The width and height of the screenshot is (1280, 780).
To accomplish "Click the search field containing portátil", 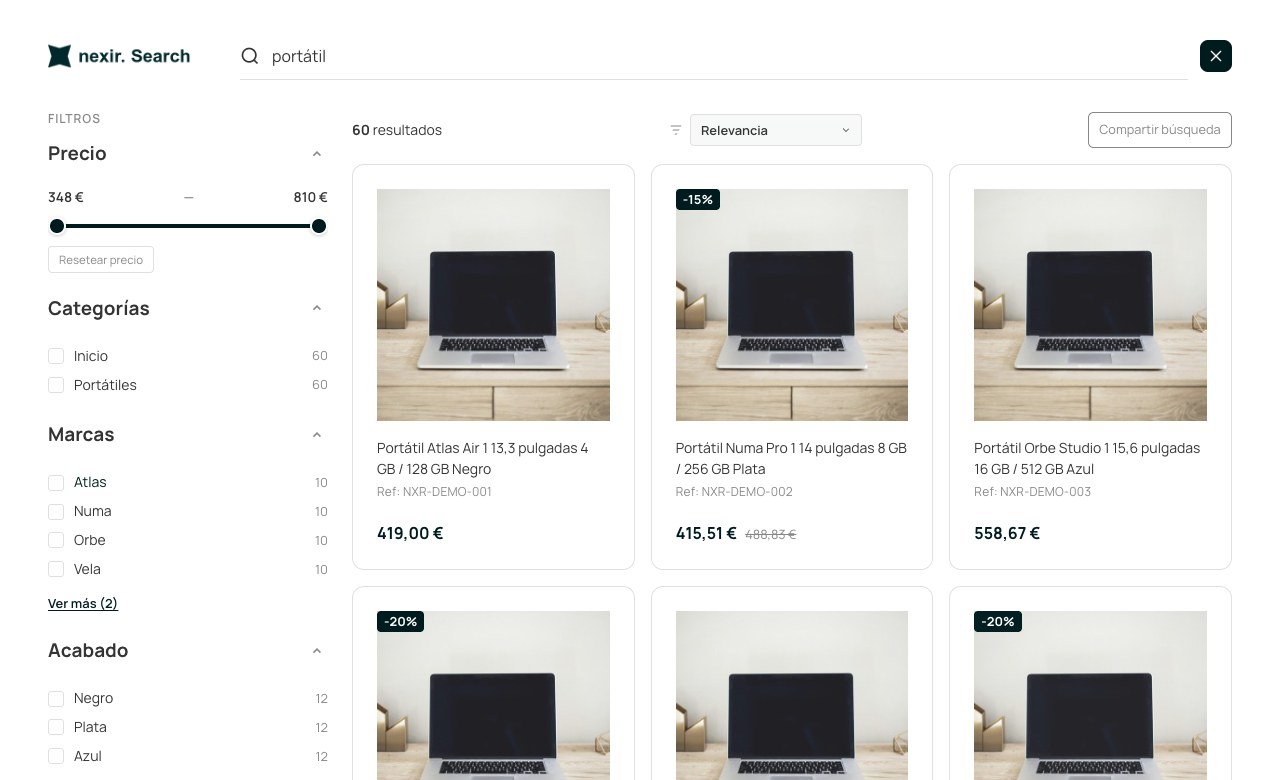I will coord(714,56).
